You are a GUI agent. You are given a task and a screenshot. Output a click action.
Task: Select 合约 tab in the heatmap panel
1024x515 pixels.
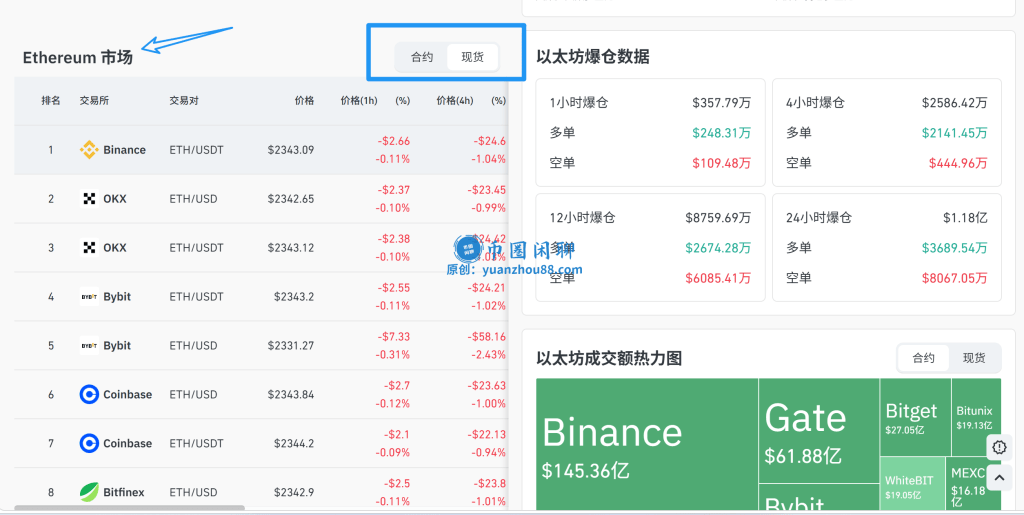click(x=923, y=358)
